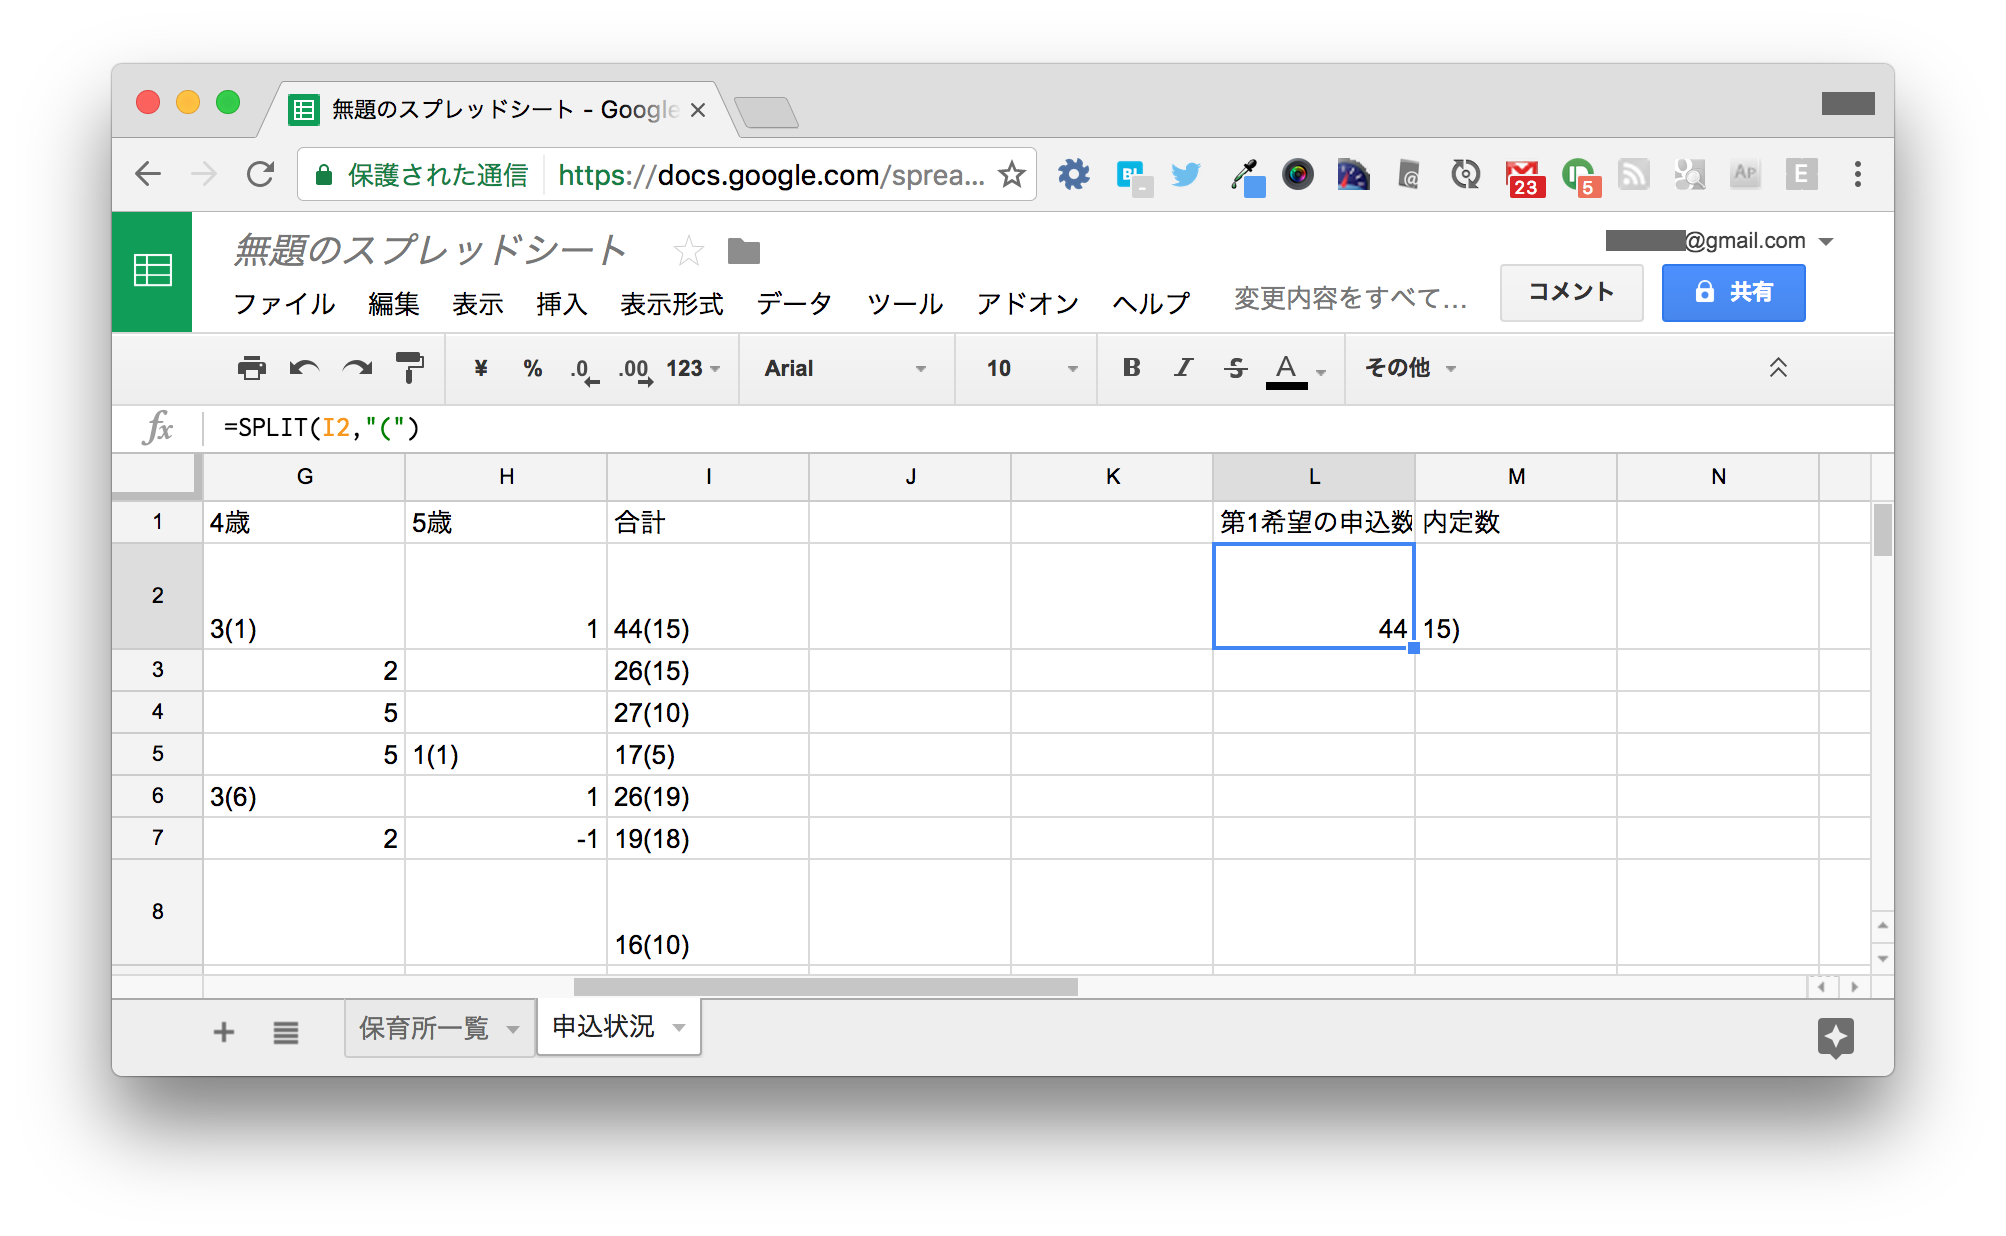The image size is (2006, 1236).
Task: Toggle strikethrough formatting
Action: pos(1235,368)
